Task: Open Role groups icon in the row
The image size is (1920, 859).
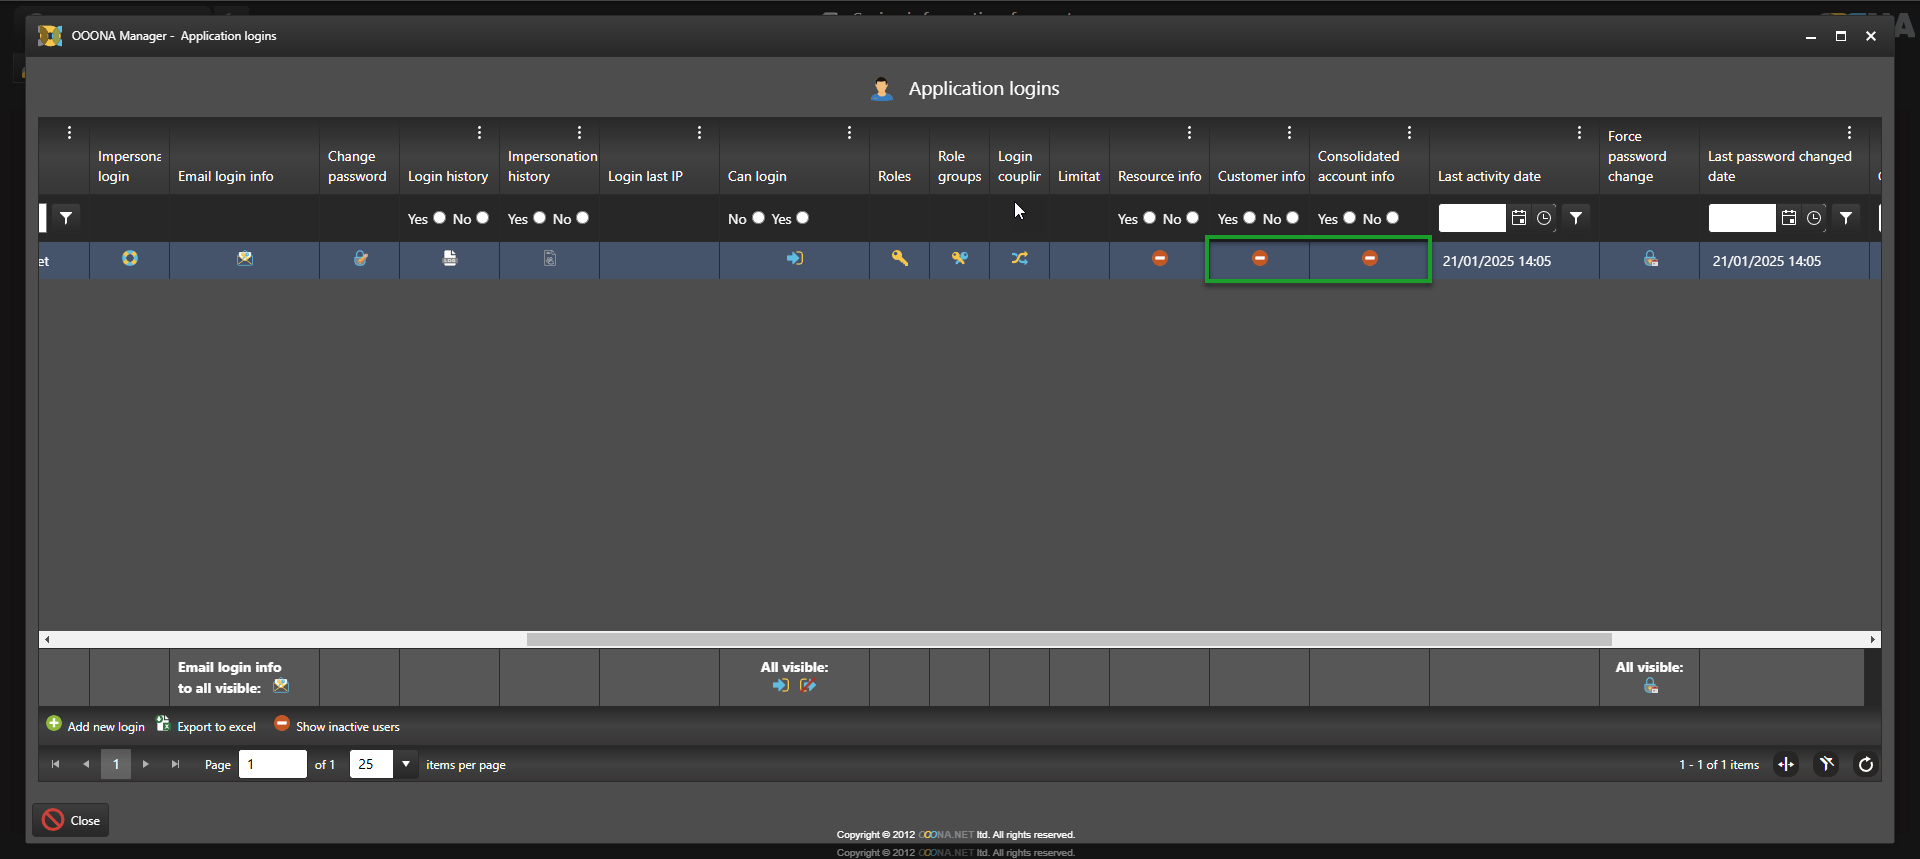Action: click(x=960, y=259)
